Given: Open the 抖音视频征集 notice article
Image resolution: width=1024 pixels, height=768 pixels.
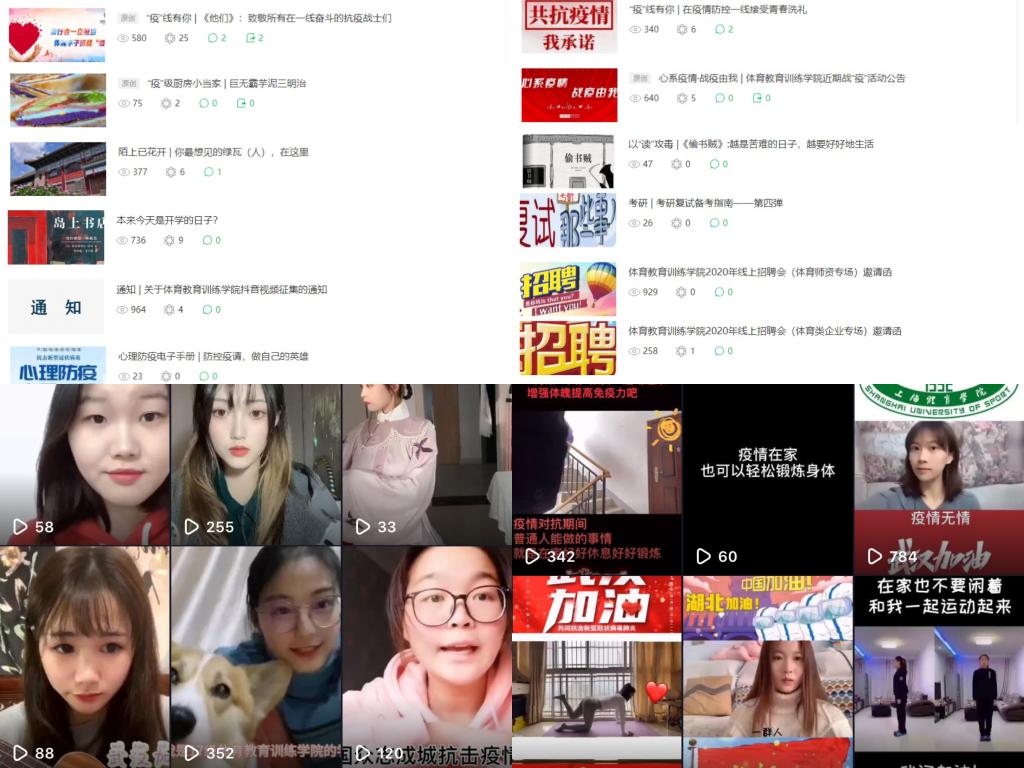Looking at the screenshot, I should click(x=221, y=290).
